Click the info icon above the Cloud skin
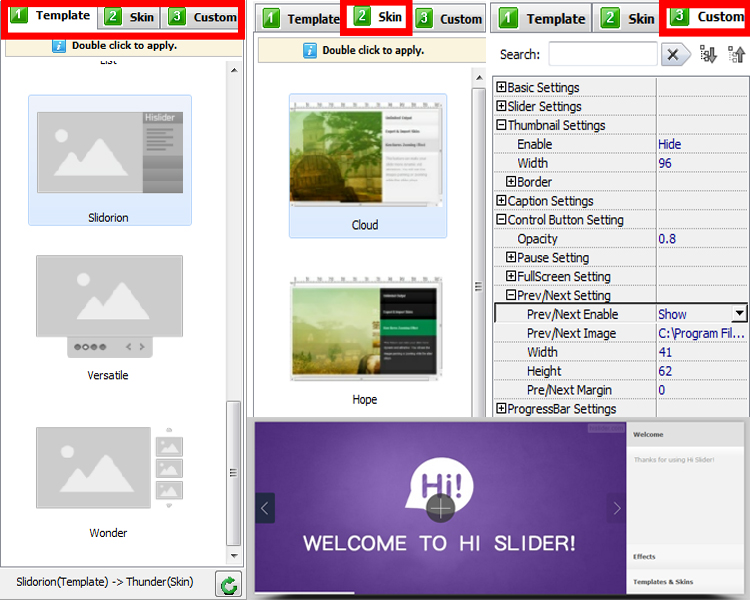750x600 pixels. point(309,50)
